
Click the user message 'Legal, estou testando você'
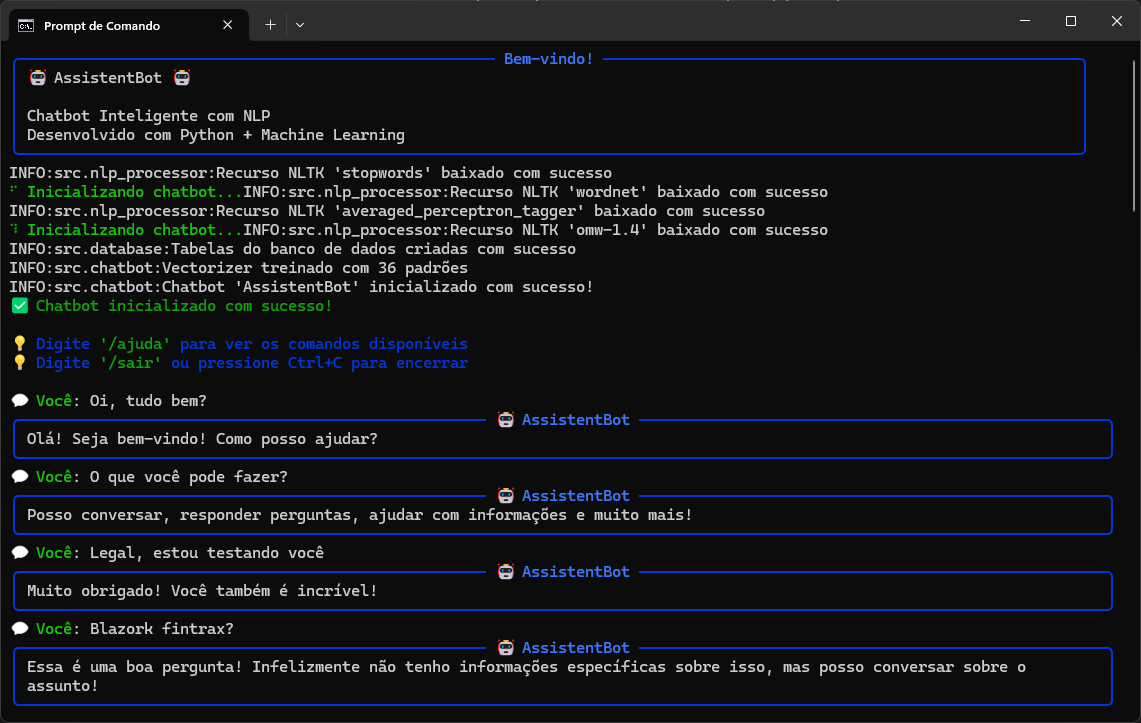[x=207, y=553]
